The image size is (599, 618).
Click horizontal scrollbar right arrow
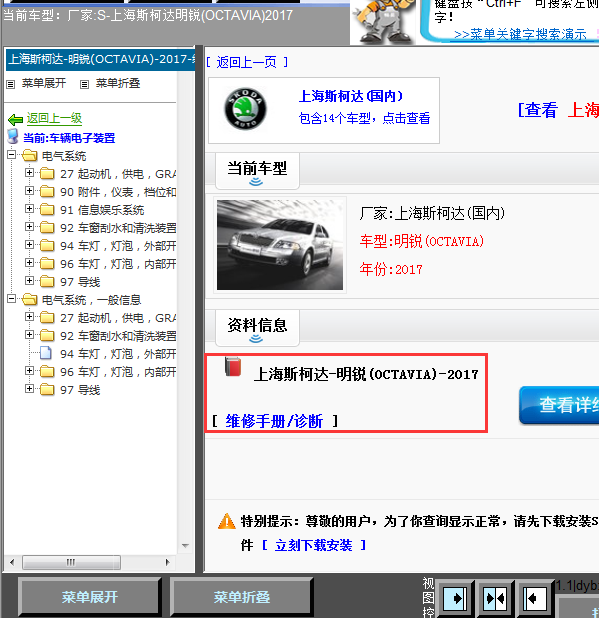click(167, 562)
